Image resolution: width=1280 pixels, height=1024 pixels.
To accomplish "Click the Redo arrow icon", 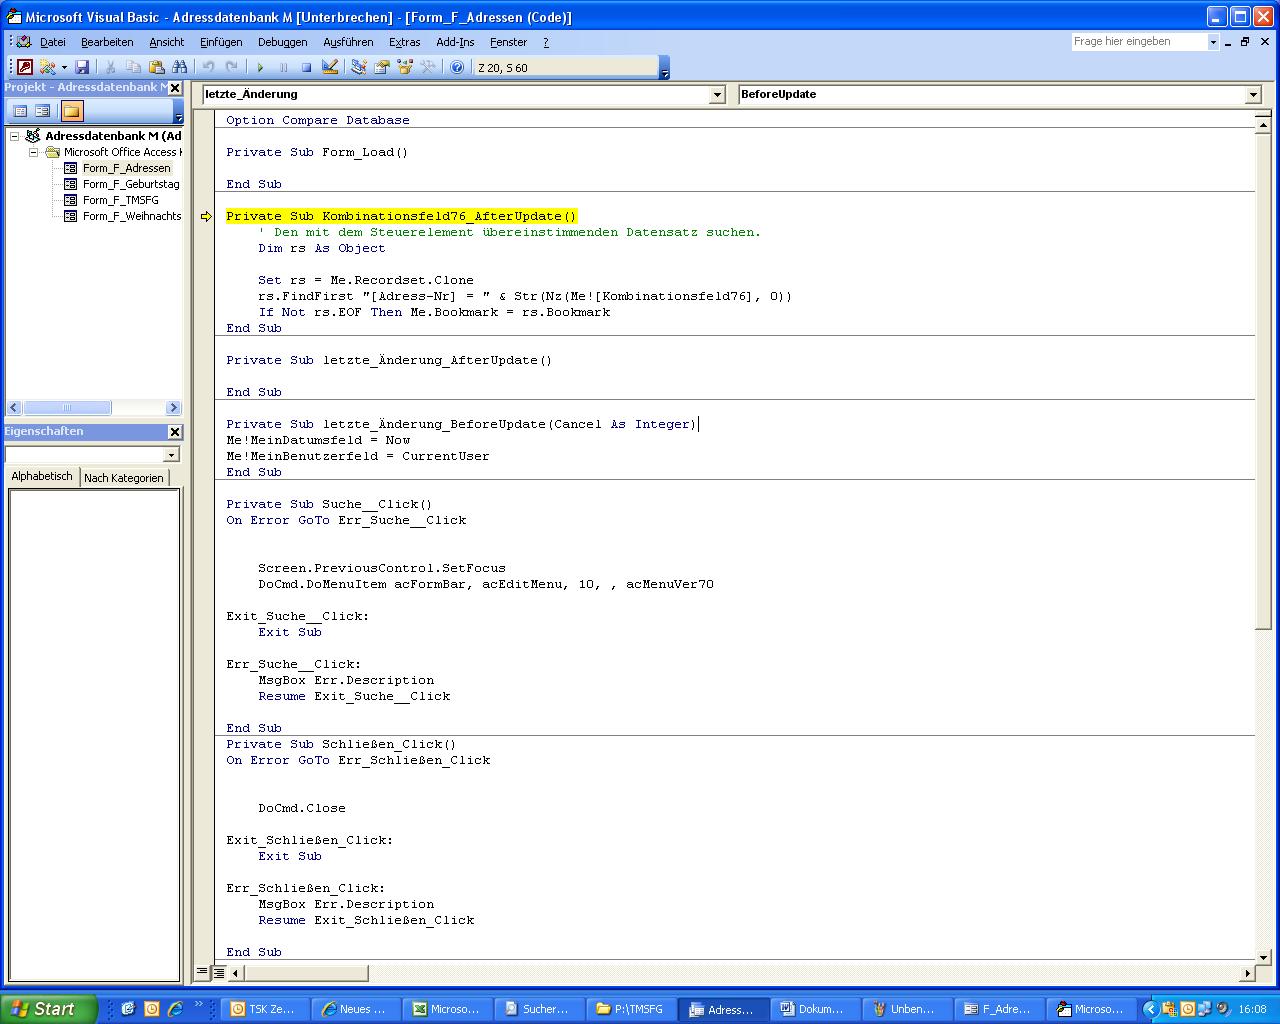I will click(231, 67).
